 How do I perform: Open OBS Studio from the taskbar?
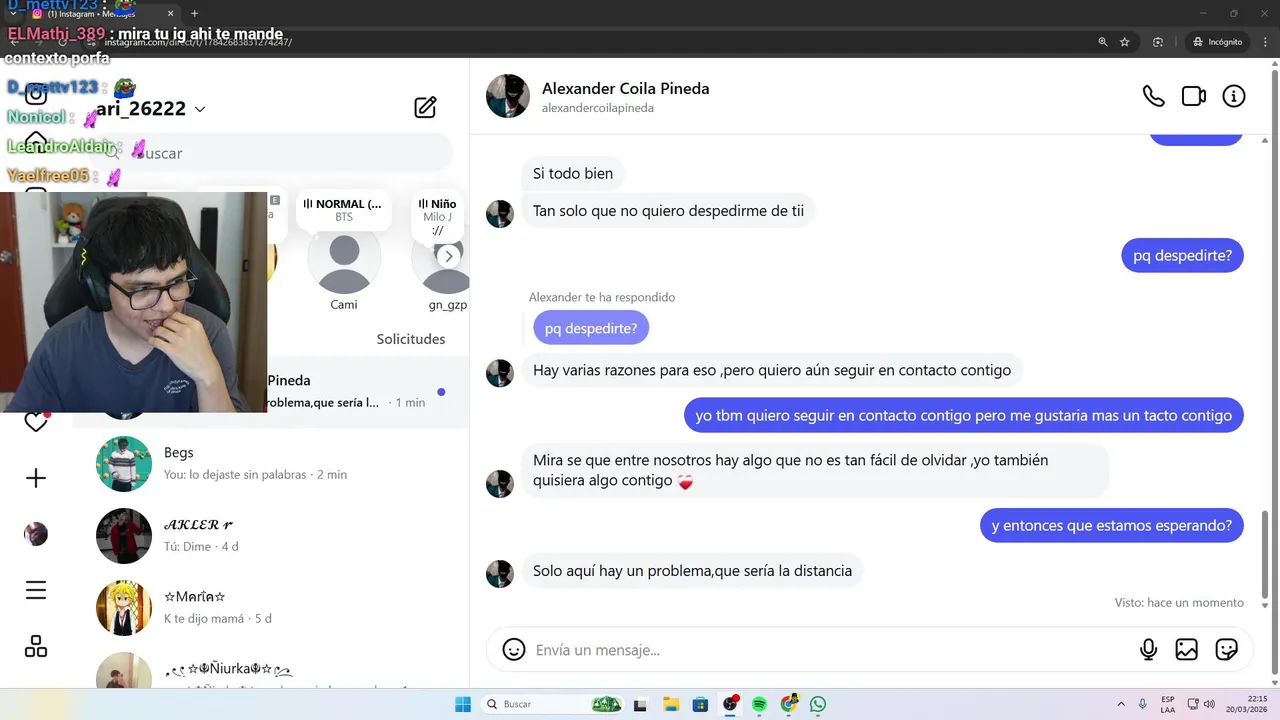[x=730, y=704]
